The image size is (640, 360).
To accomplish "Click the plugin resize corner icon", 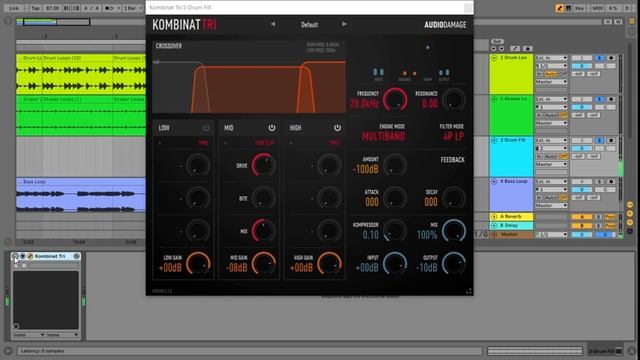I will (x=469, y=291).
